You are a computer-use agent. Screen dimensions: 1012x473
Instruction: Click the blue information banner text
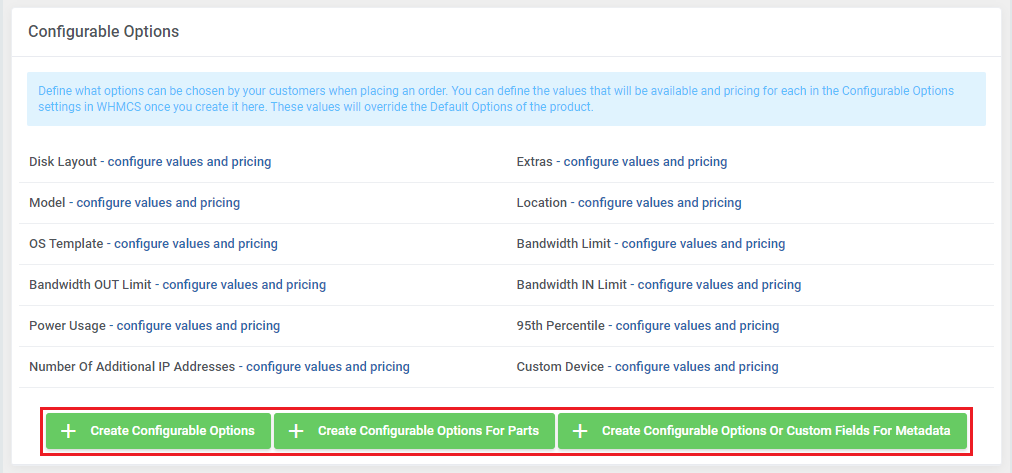pyautogui.click(x=495, y=98)
